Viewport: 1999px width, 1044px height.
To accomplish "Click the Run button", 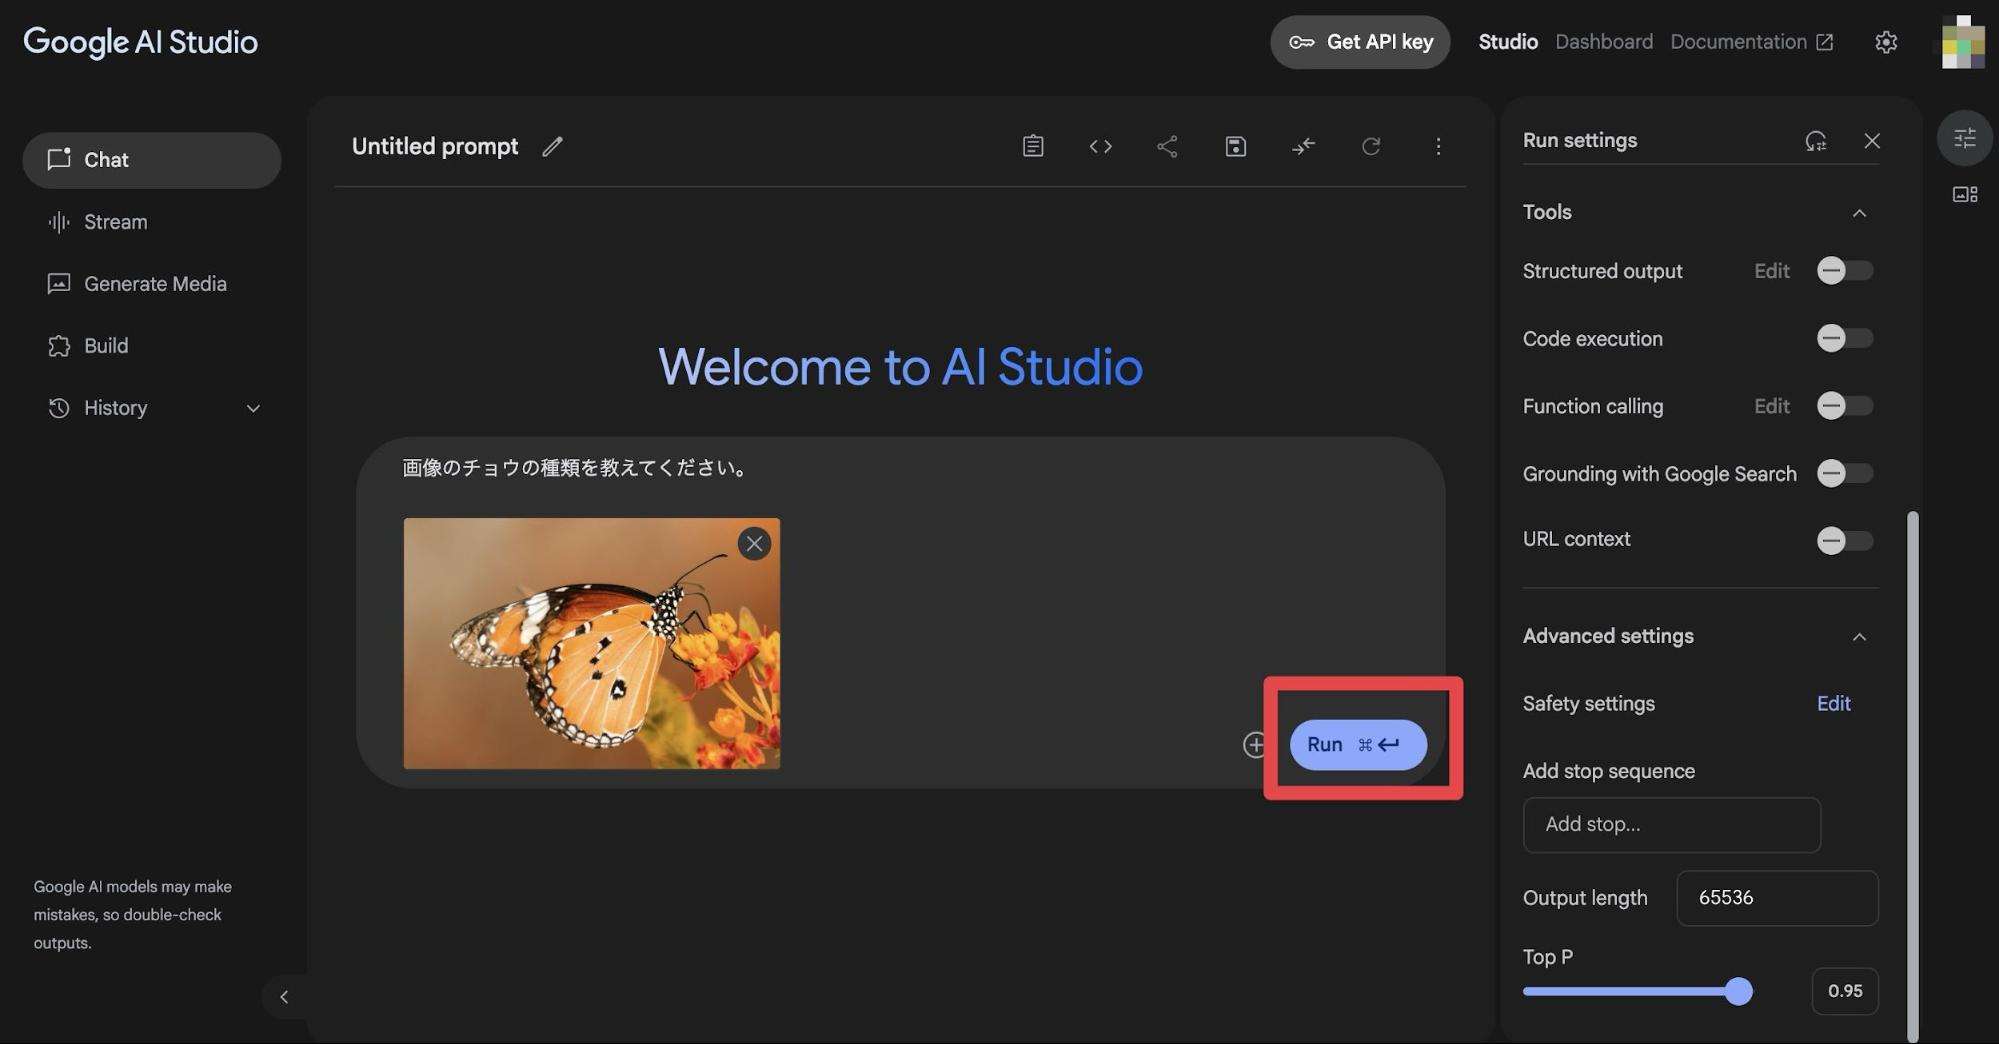I will point(1358,745).
